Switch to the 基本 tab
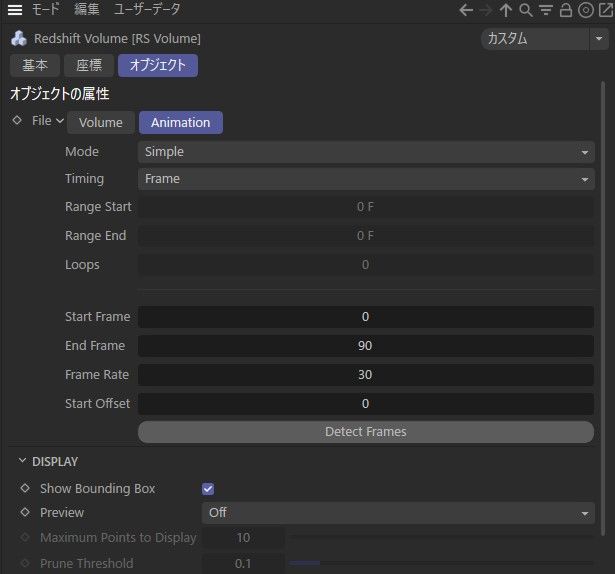This screenshot has height=574, width=615. (35, 65)
